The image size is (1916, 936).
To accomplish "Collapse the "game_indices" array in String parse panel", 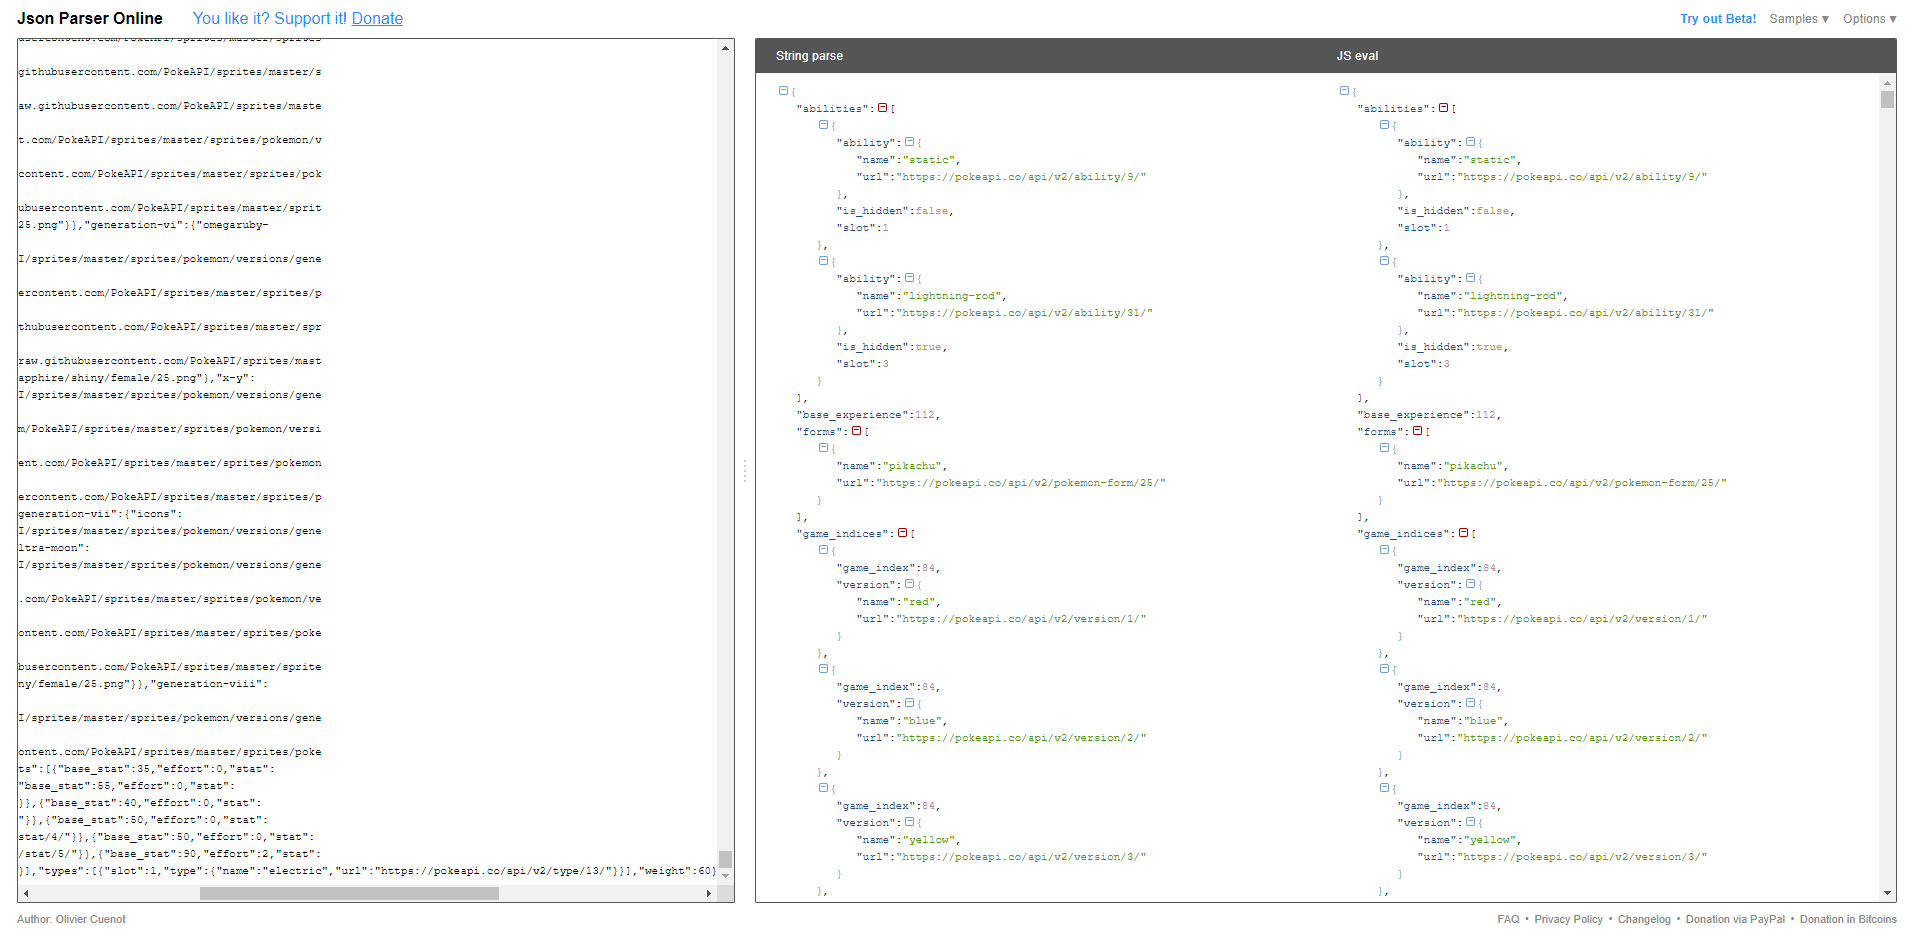I will pos(900,533).
